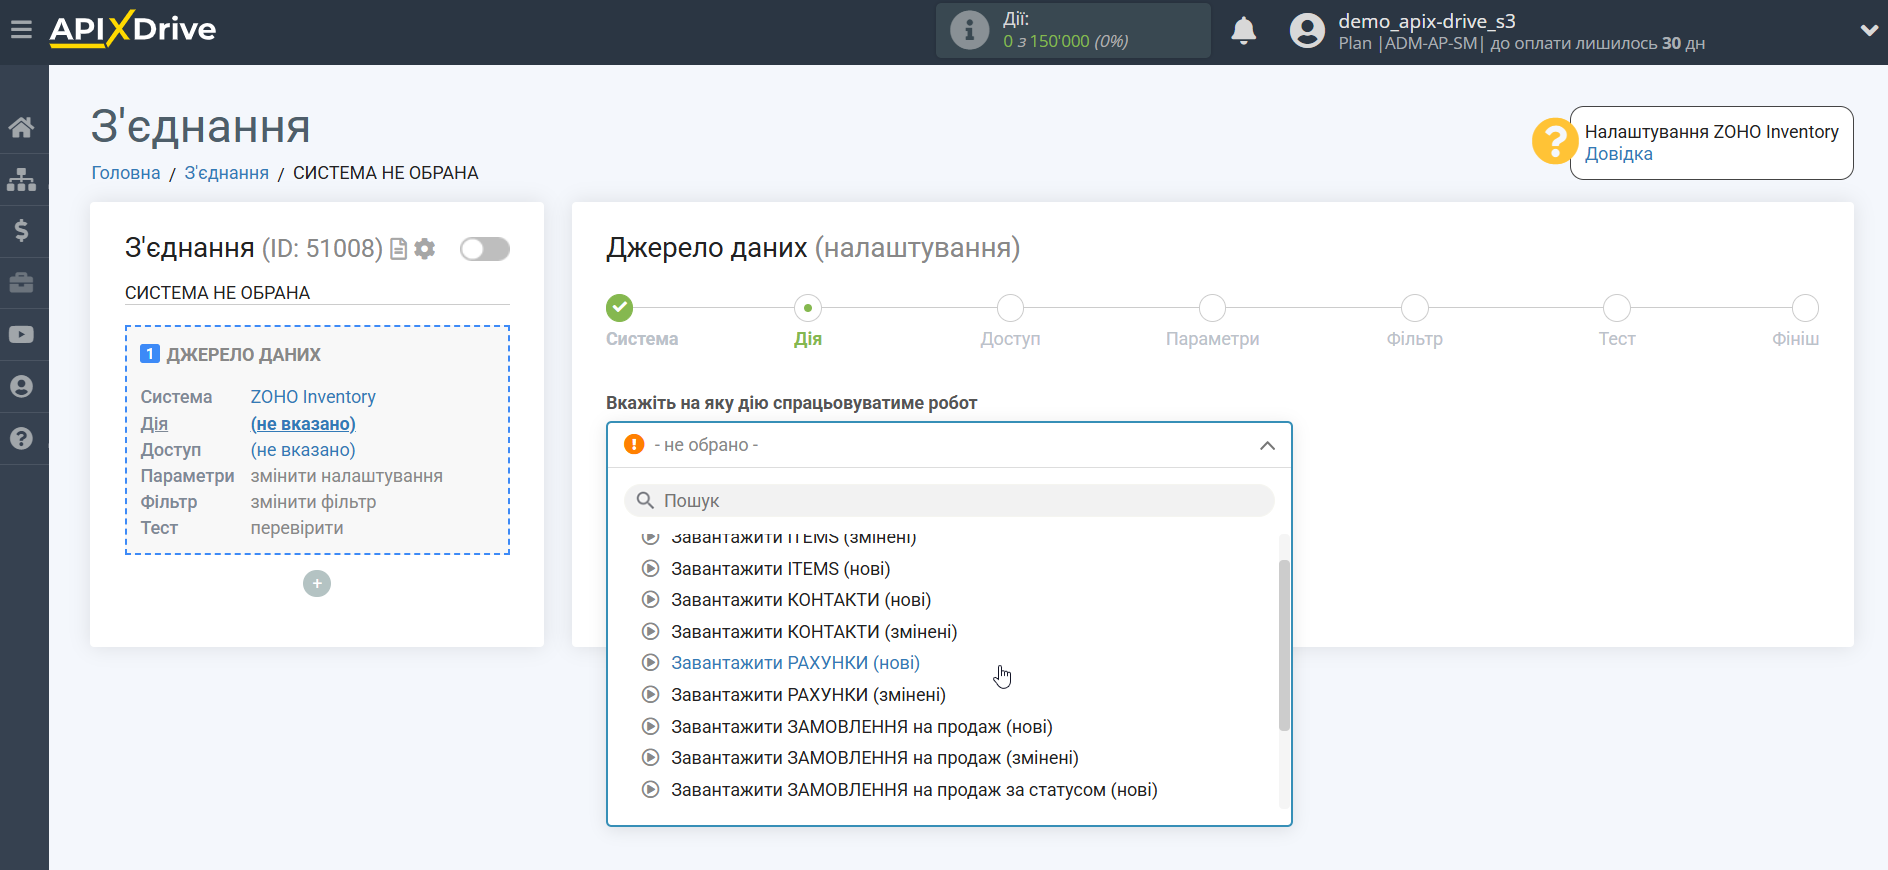Add new block with plus button
Viewport: 1888px width, 870px height.
[x=317, y=584]
